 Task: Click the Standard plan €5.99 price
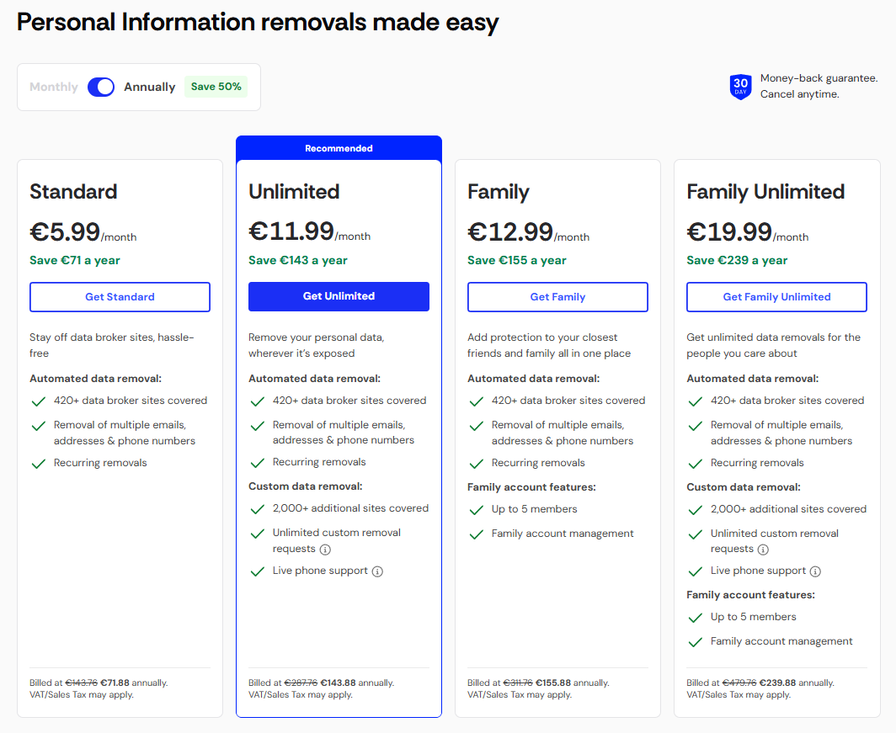pos(65,232)
